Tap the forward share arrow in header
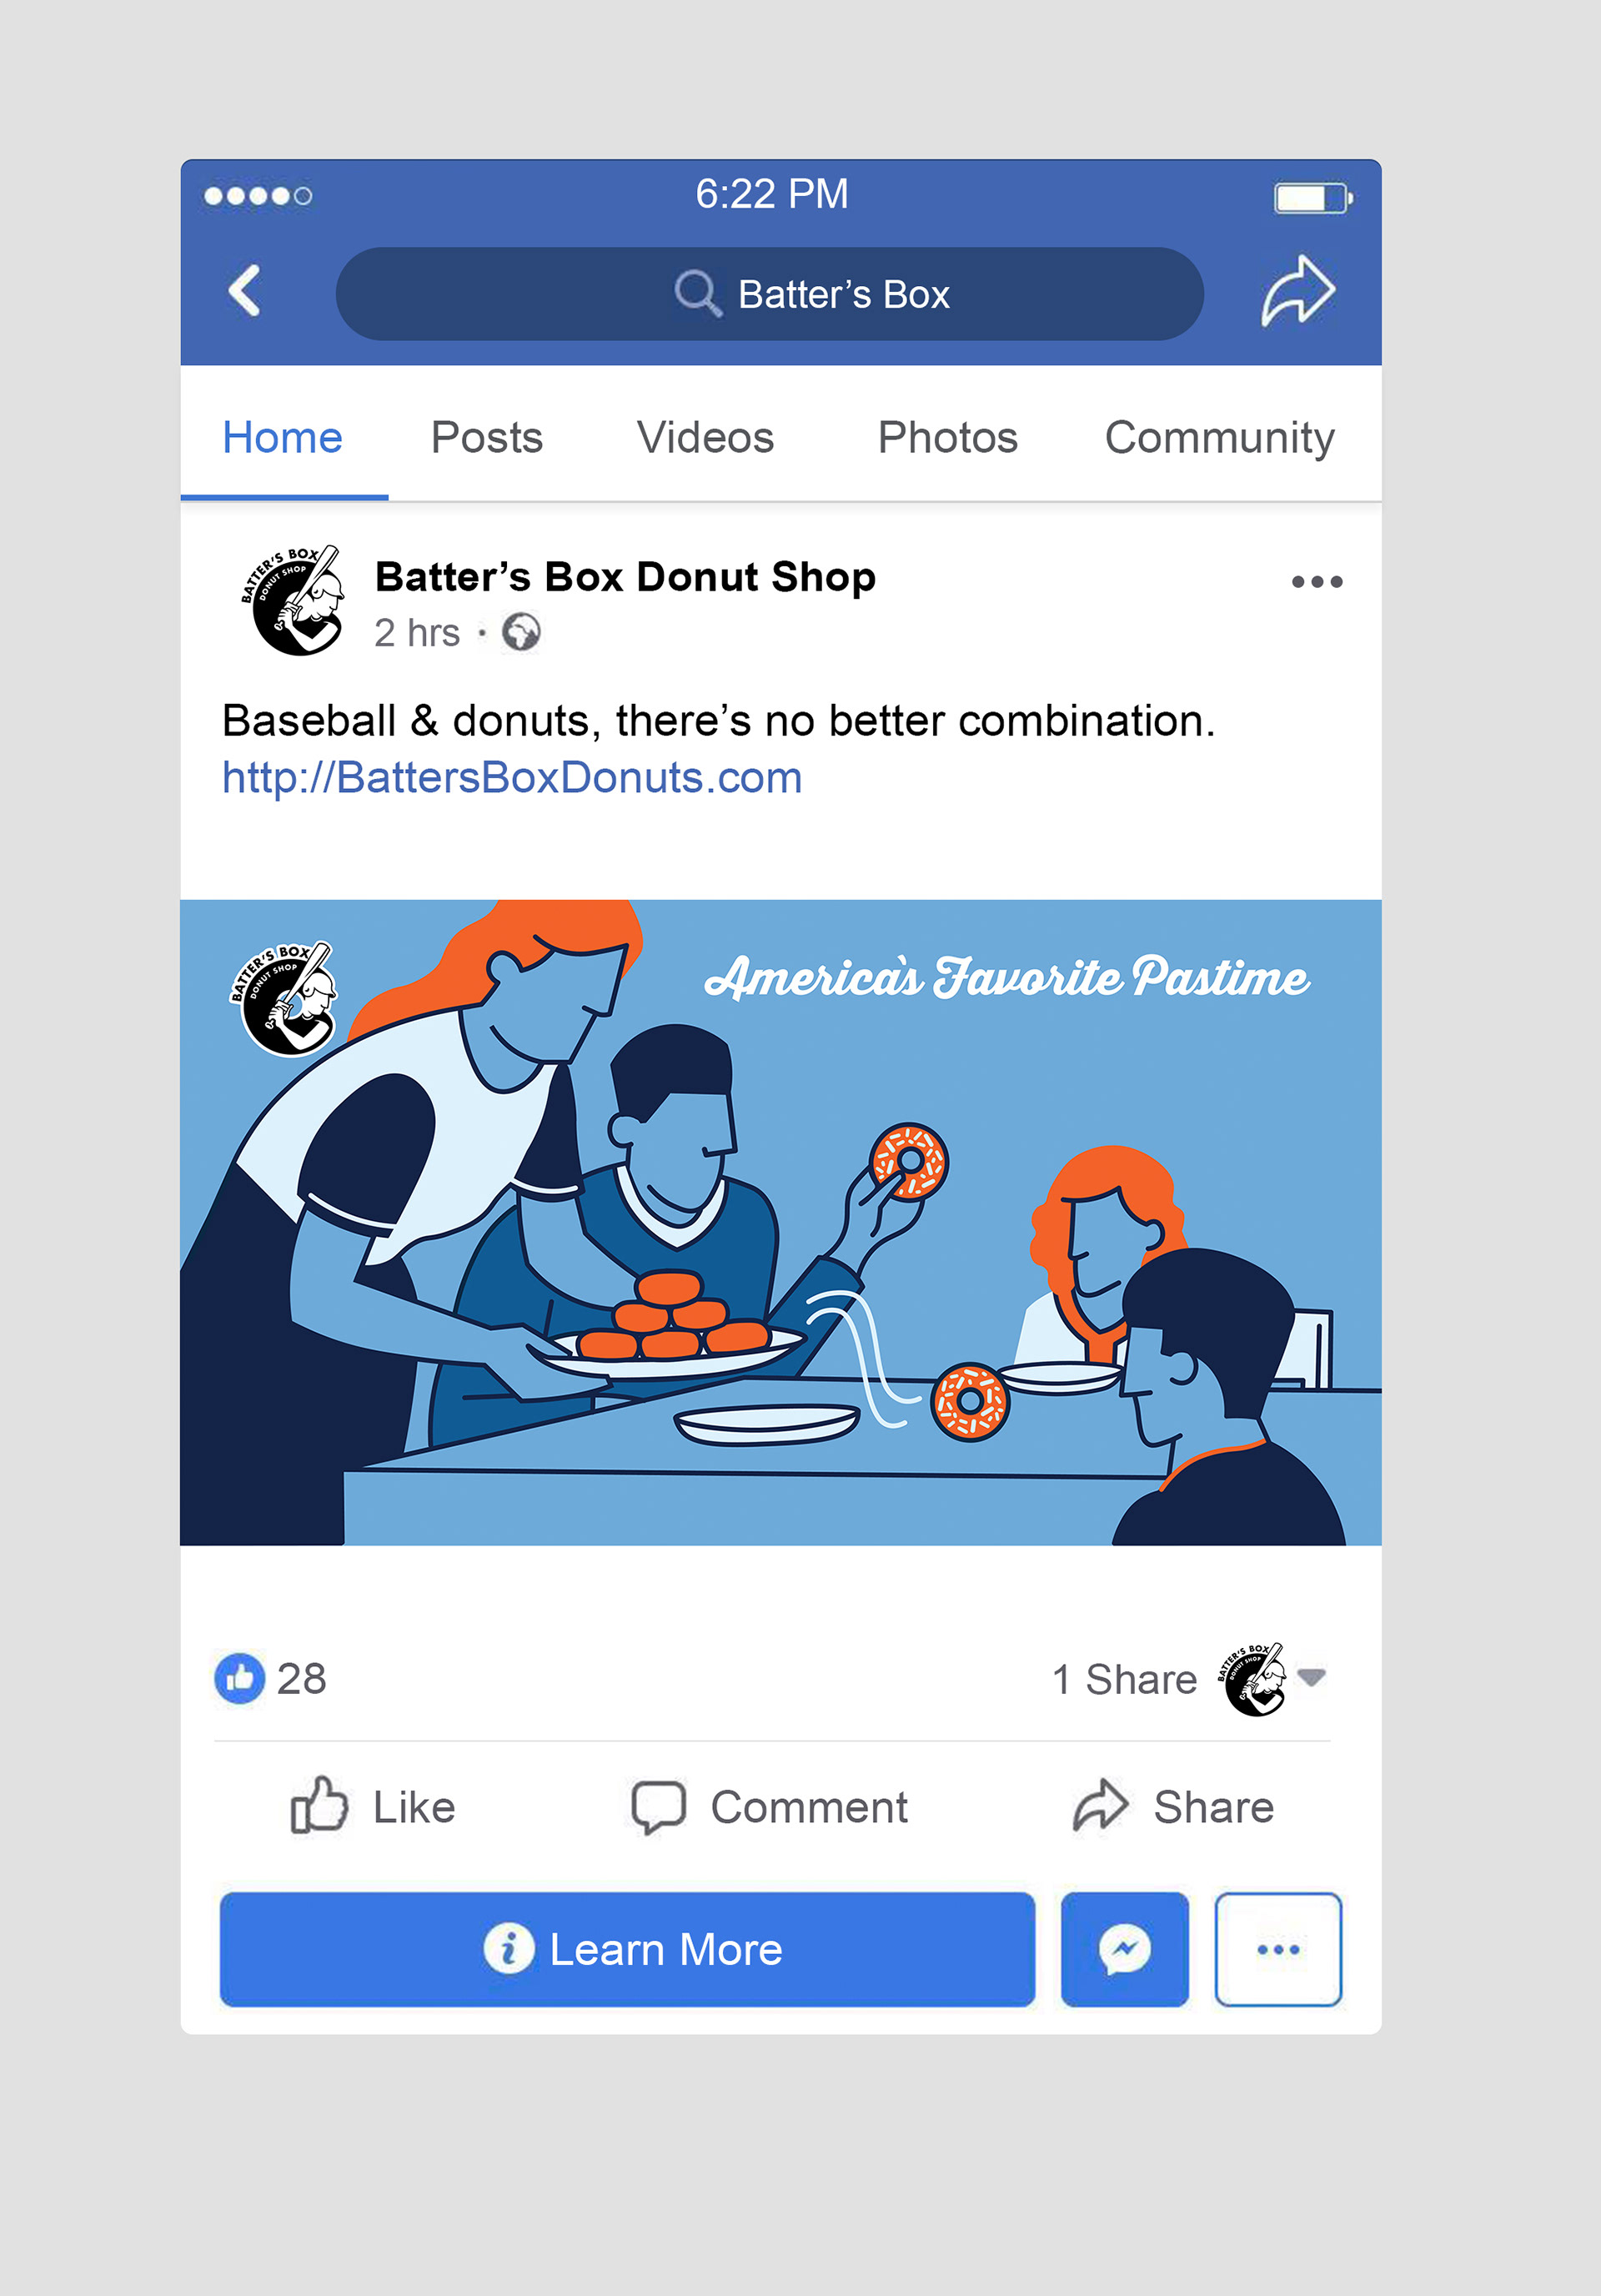The height and width of the screenshot is (2296, 1601). point(1297,291)
